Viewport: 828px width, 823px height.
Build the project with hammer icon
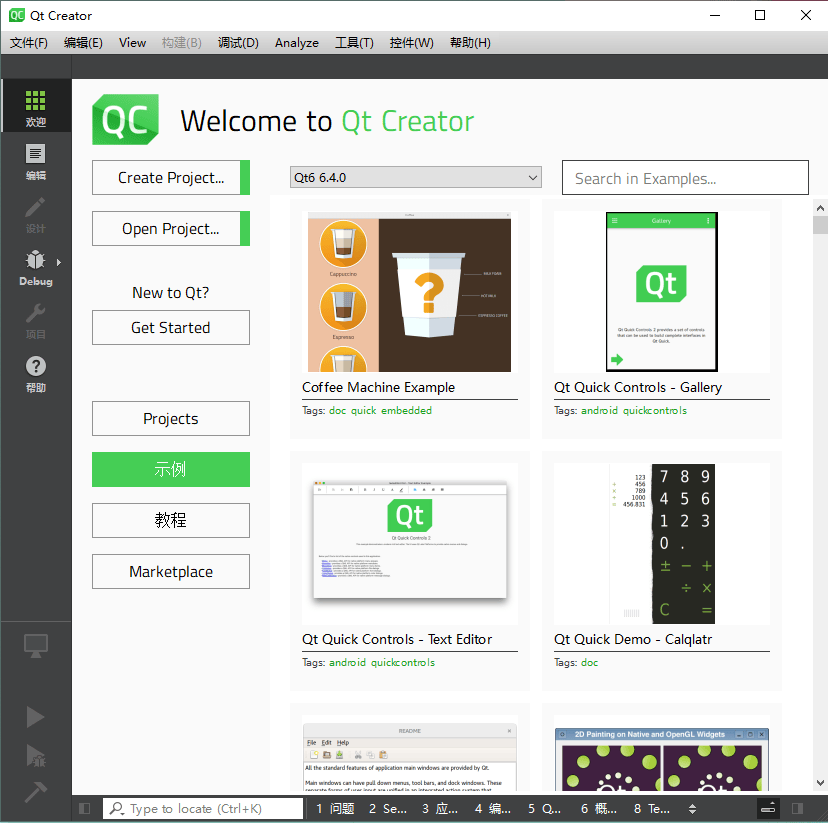point(35,791)
